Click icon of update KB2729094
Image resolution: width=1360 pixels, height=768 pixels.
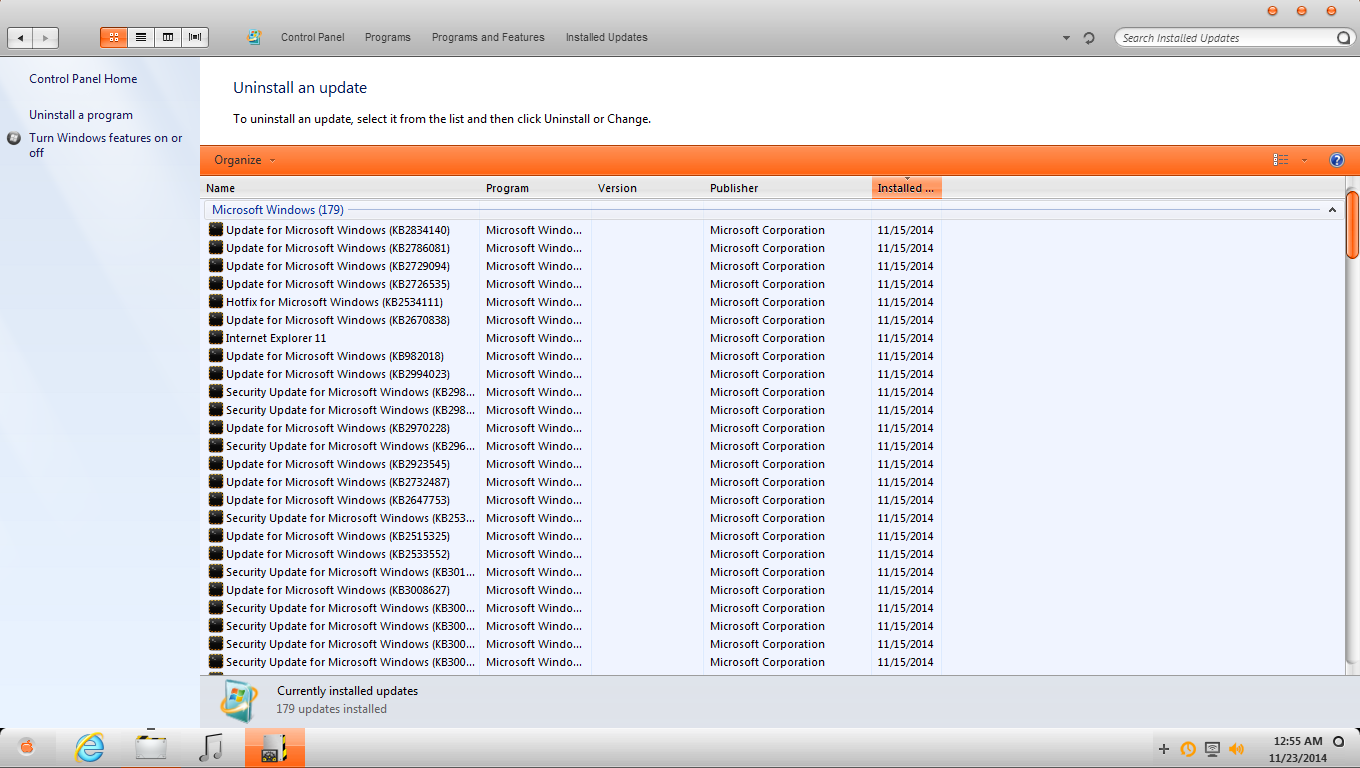pyautogui.click(x=216, y=266)
